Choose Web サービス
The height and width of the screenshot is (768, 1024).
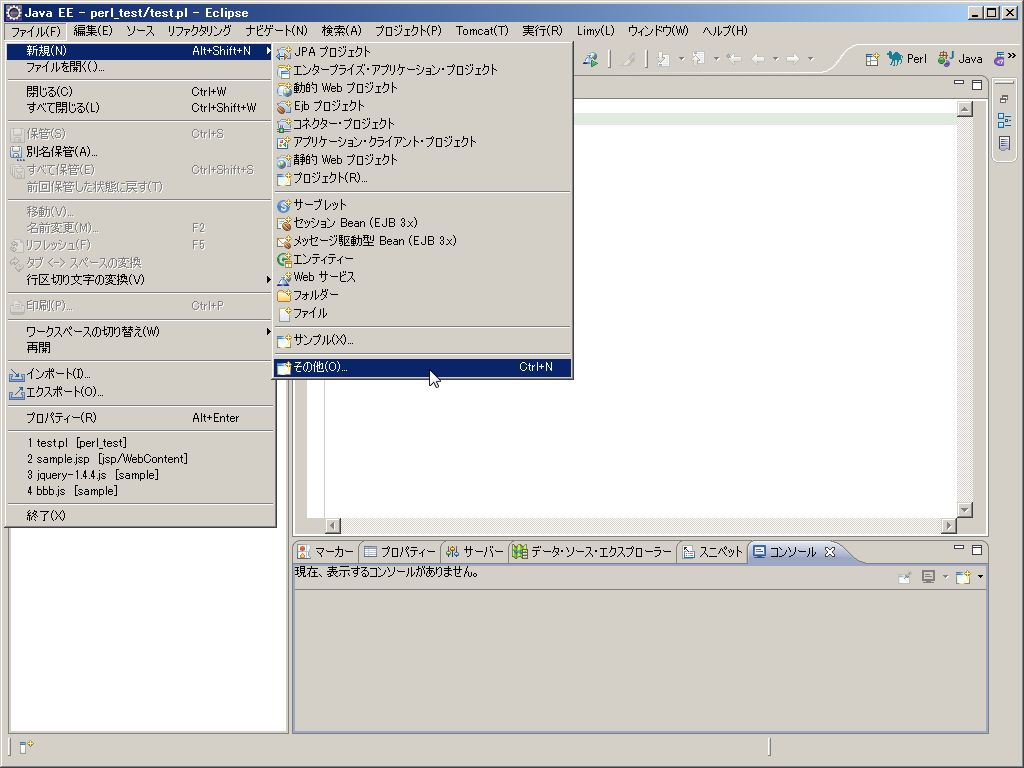click(423, 277)
